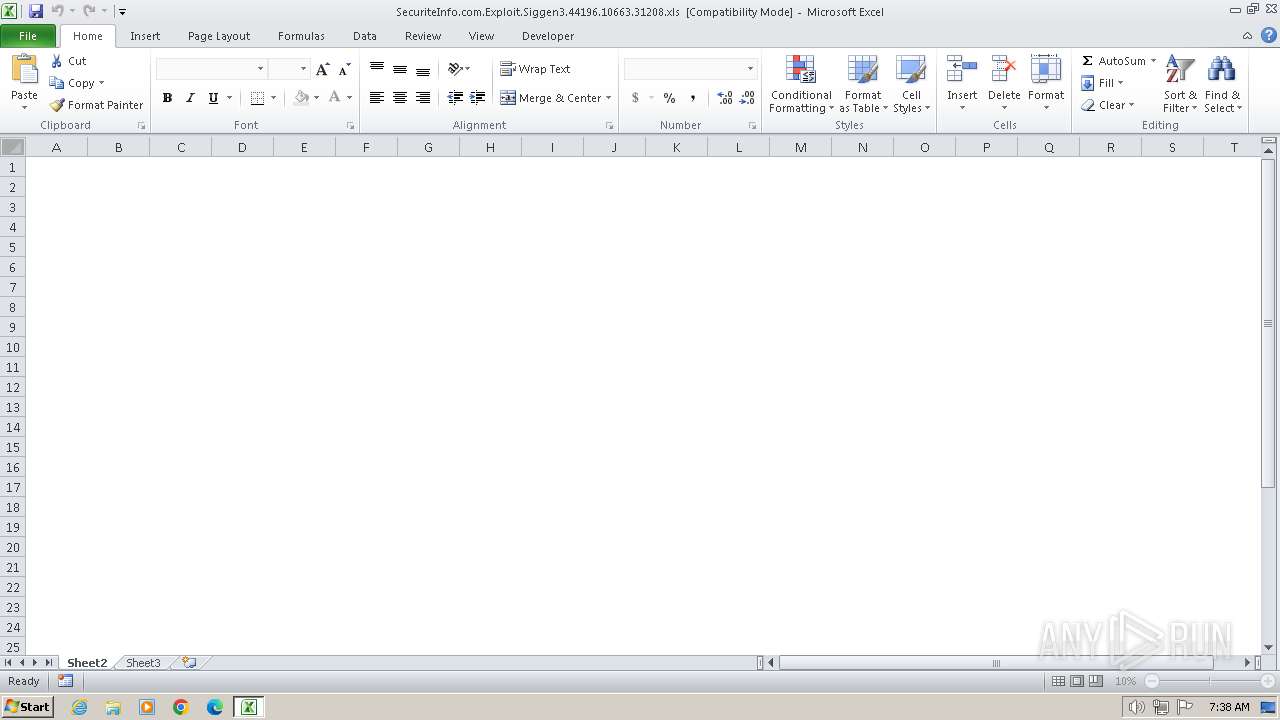1280x720 pixels.
Task: Click the Insert cells icon
Action: tap(962, 70)
